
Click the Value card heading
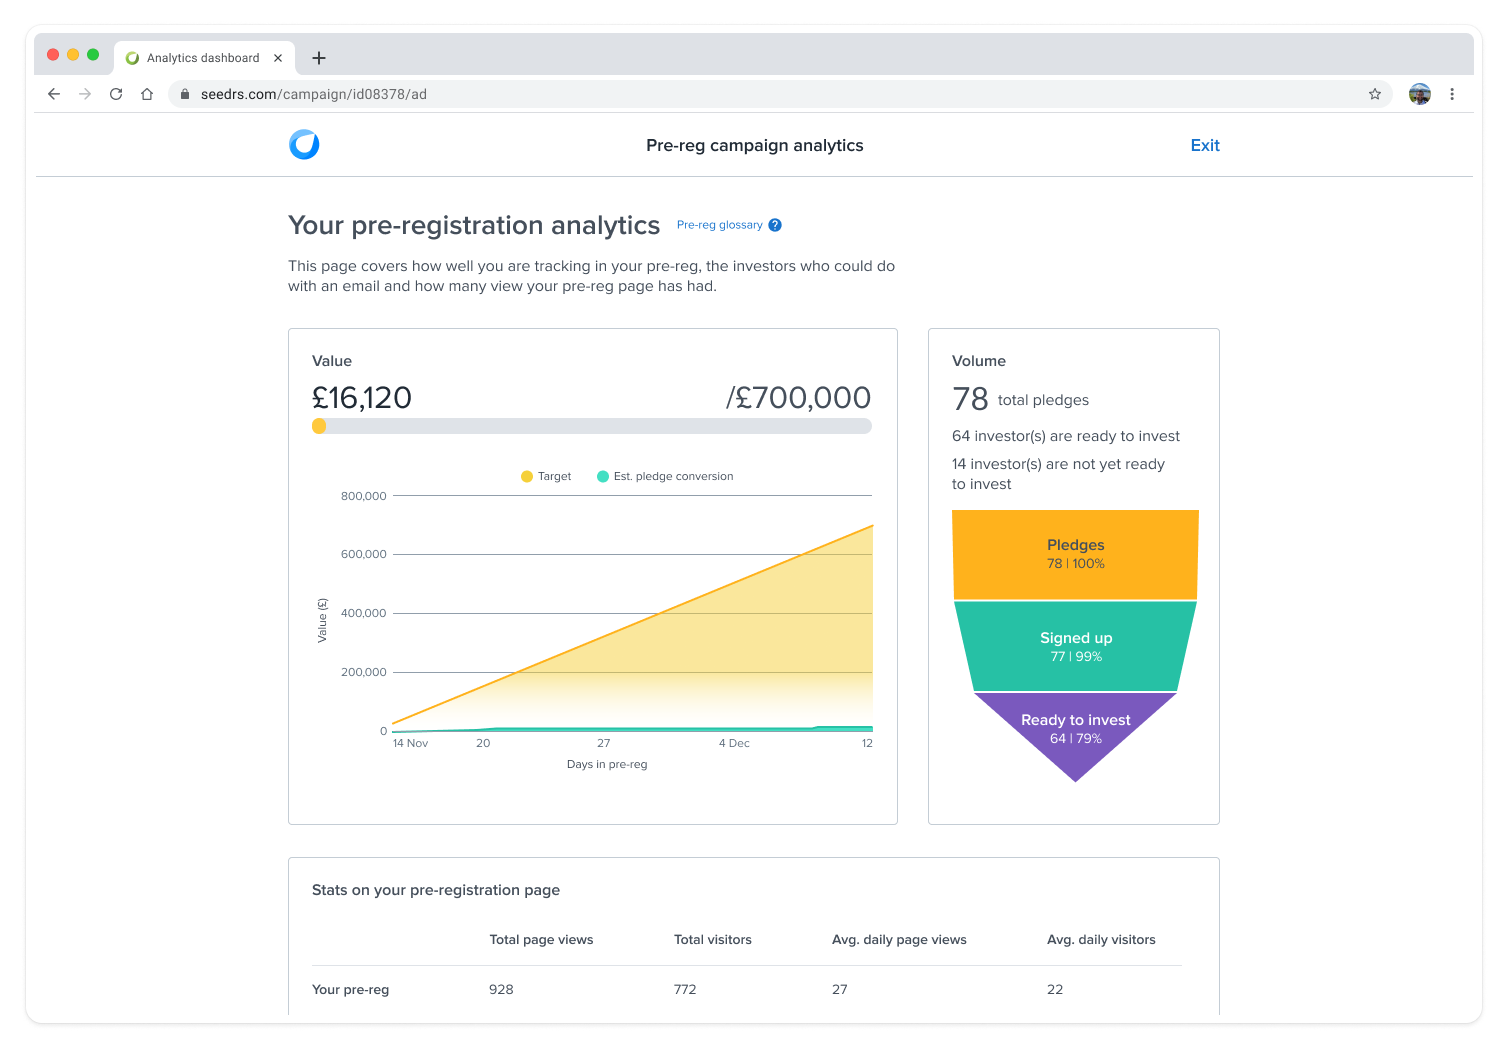coord(332,361)
